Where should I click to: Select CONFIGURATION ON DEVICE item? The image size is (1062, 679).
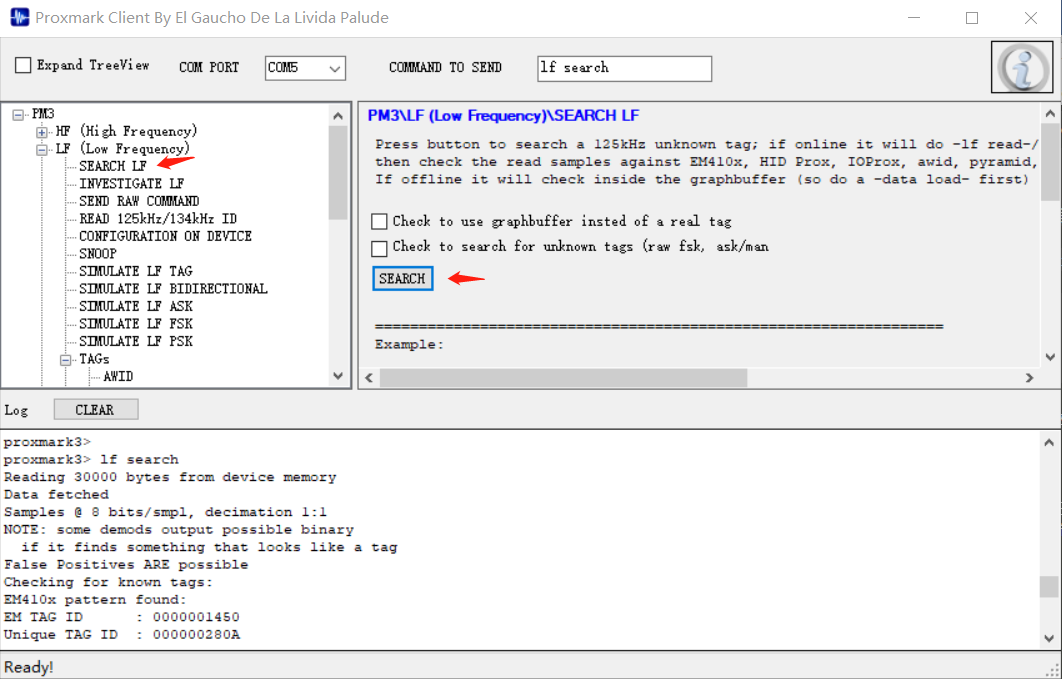(x=165, y=236)
